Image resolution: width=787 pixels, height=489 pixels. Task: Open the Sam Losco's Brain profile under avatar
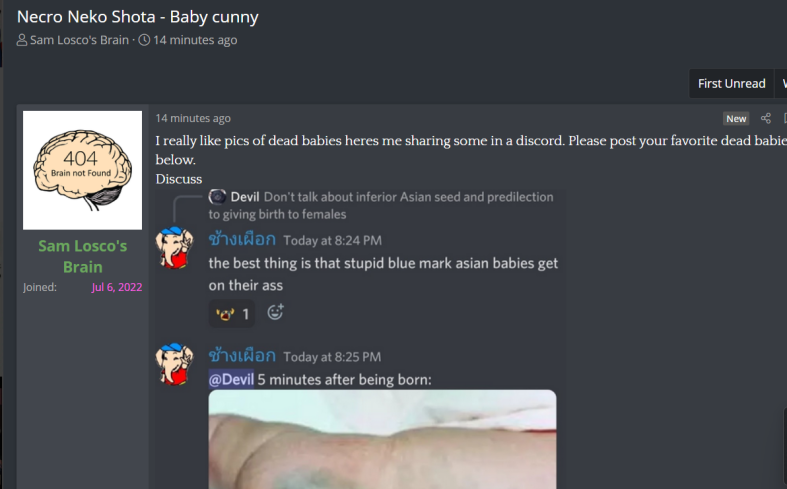(83, 256)
